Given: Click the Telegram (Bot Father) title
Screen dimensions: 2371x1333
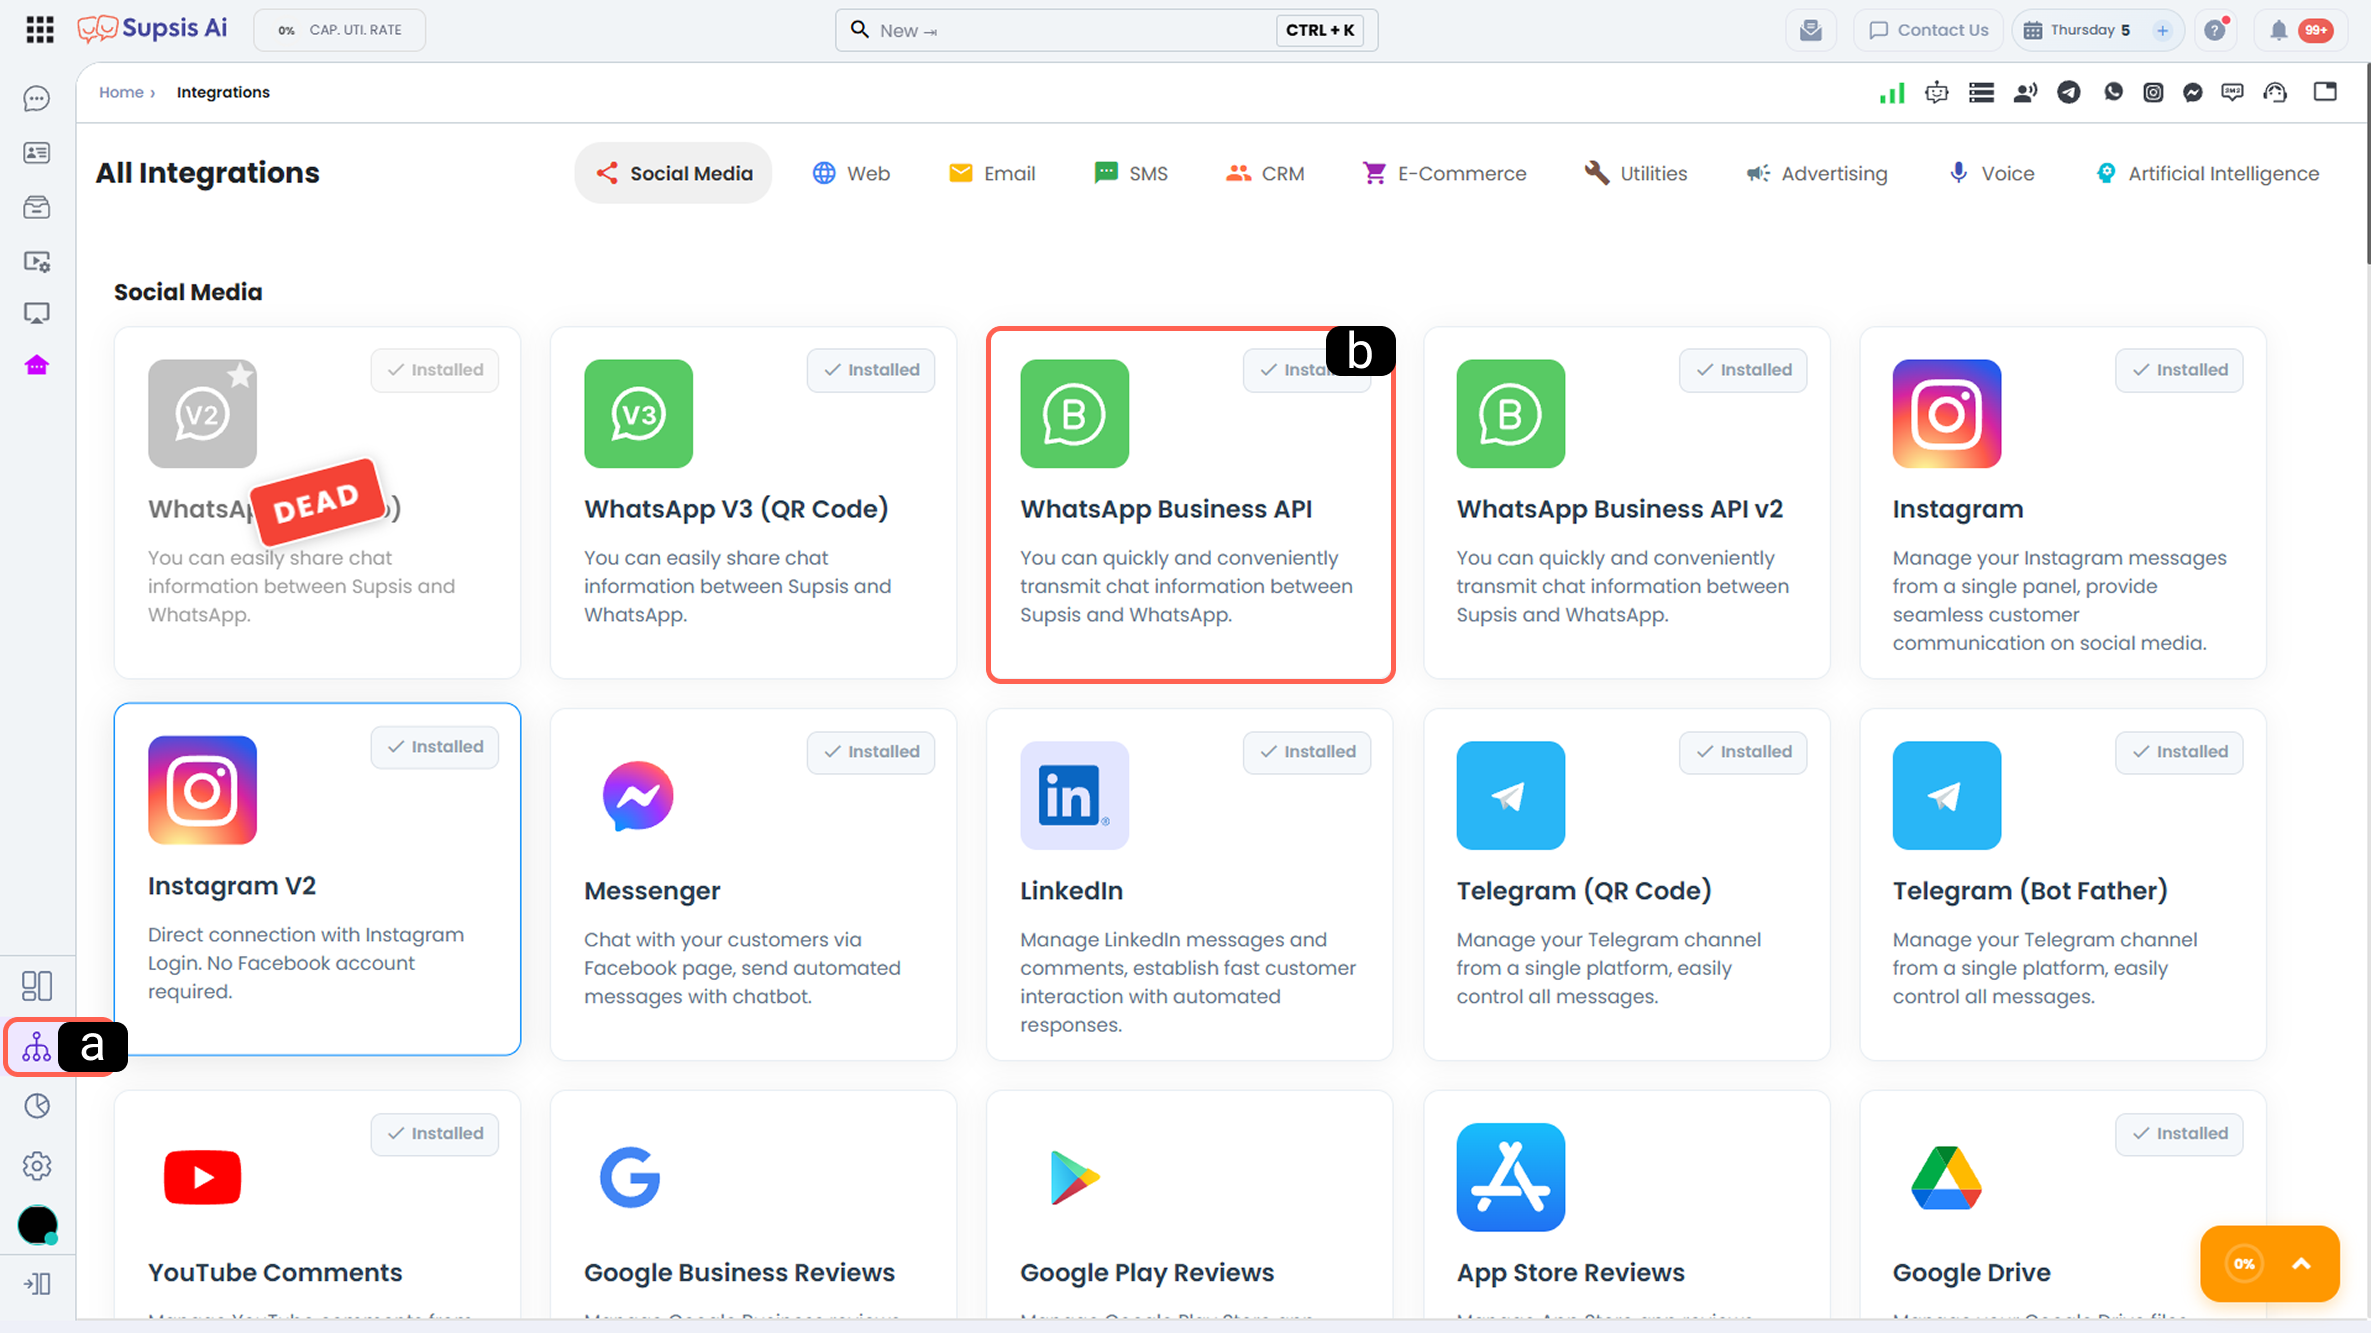Looking at the screenshot, I should click(2030, 890).
